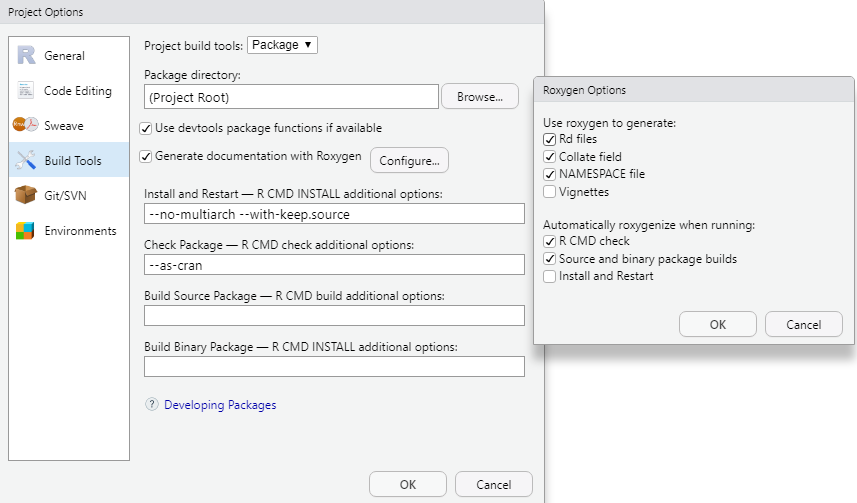Image resolution: width=857 pixels, height=503 pixels.
Task: Confirm Roxygen Options with OK
Action: pyautogui.click(x=718, y=324)
